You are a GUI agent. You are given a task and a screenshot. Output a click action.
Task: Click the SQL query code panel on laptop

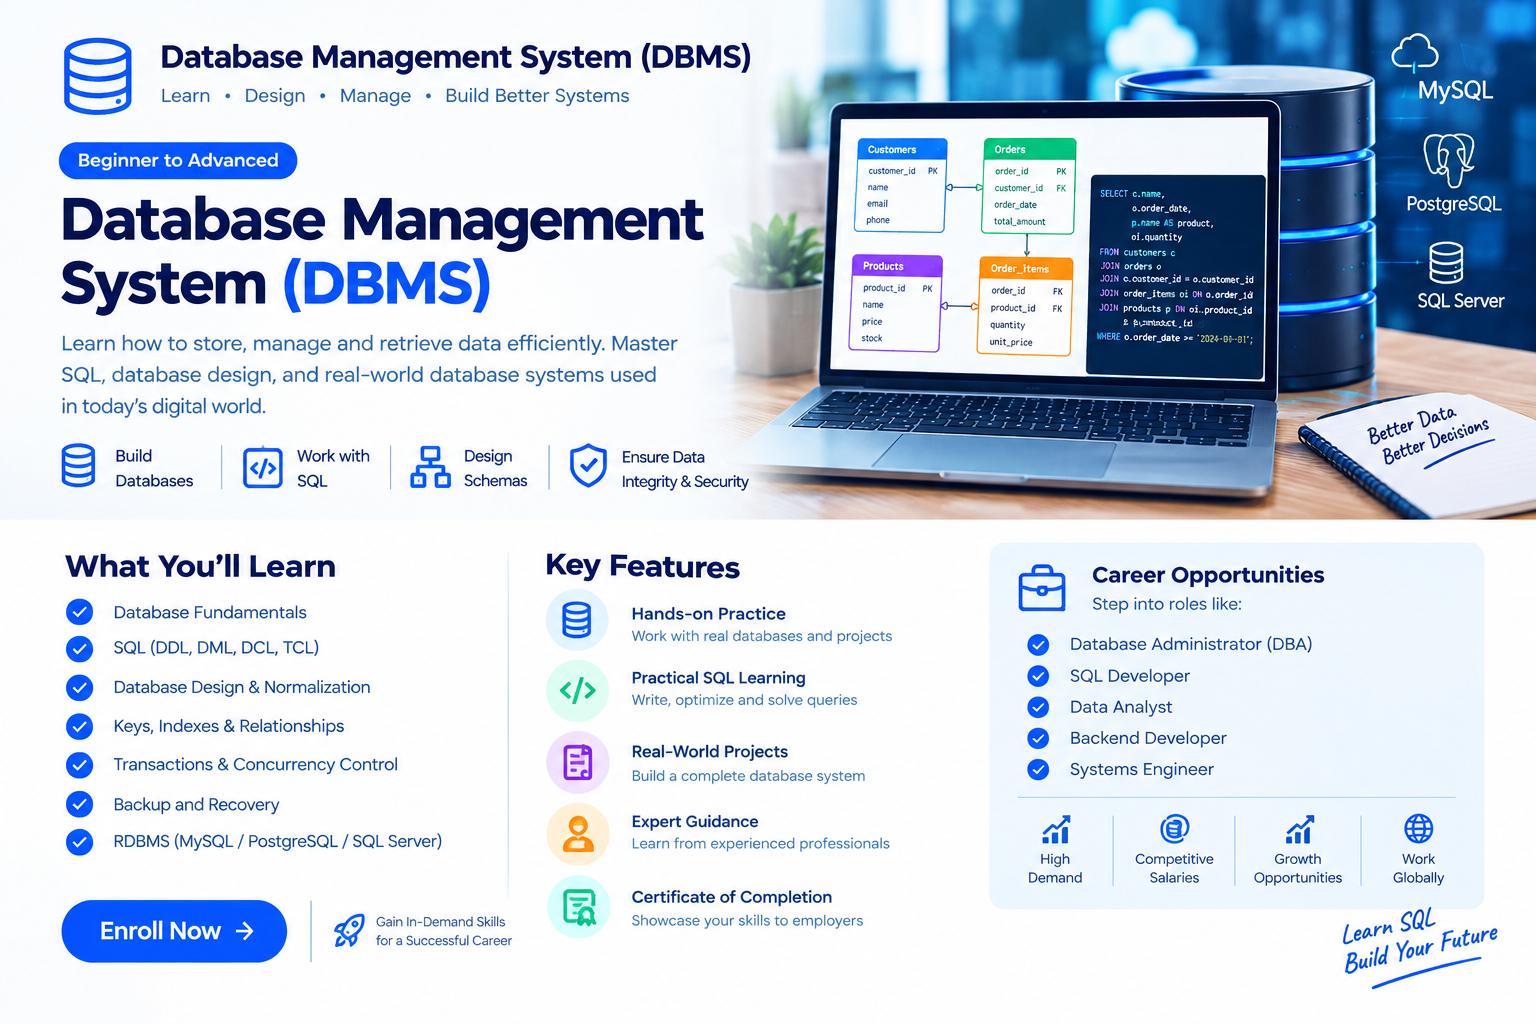(1177, 275)
